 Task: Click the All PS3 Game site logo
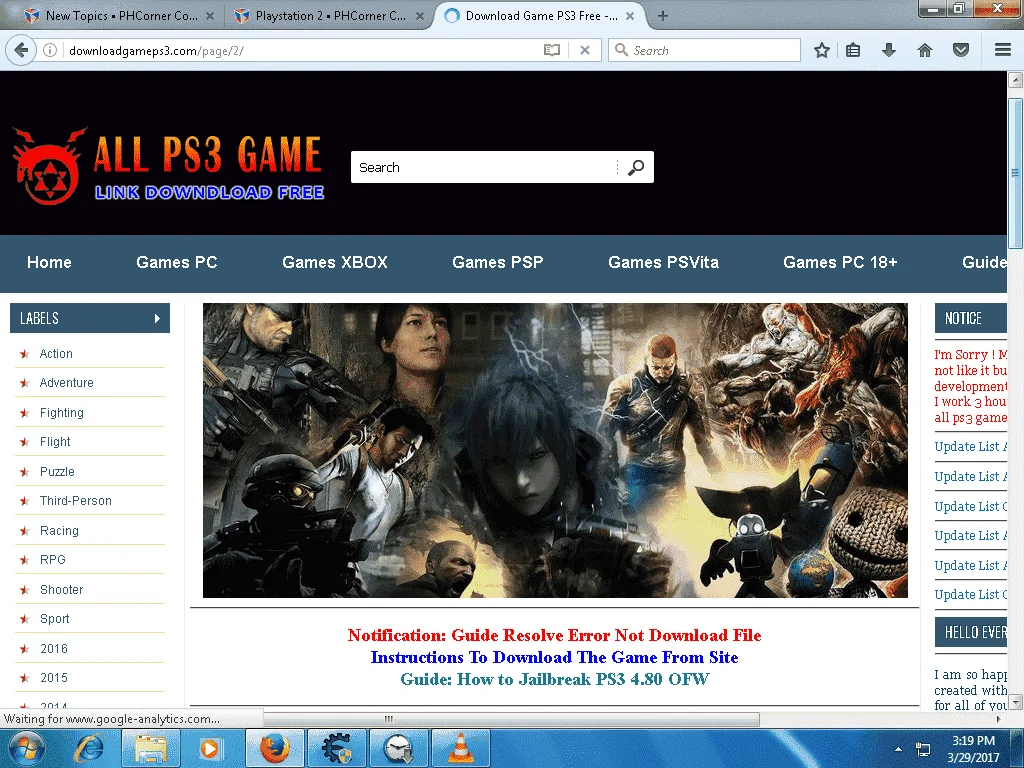point(168,167)
